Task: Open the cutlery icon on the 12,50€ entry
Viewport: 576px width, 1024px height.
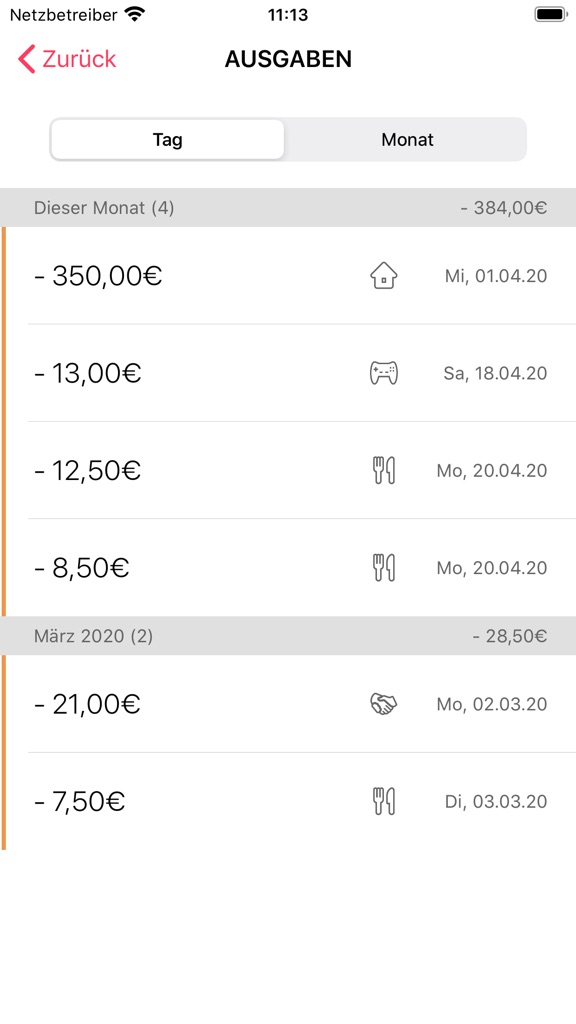Action: tap(383, 469)
